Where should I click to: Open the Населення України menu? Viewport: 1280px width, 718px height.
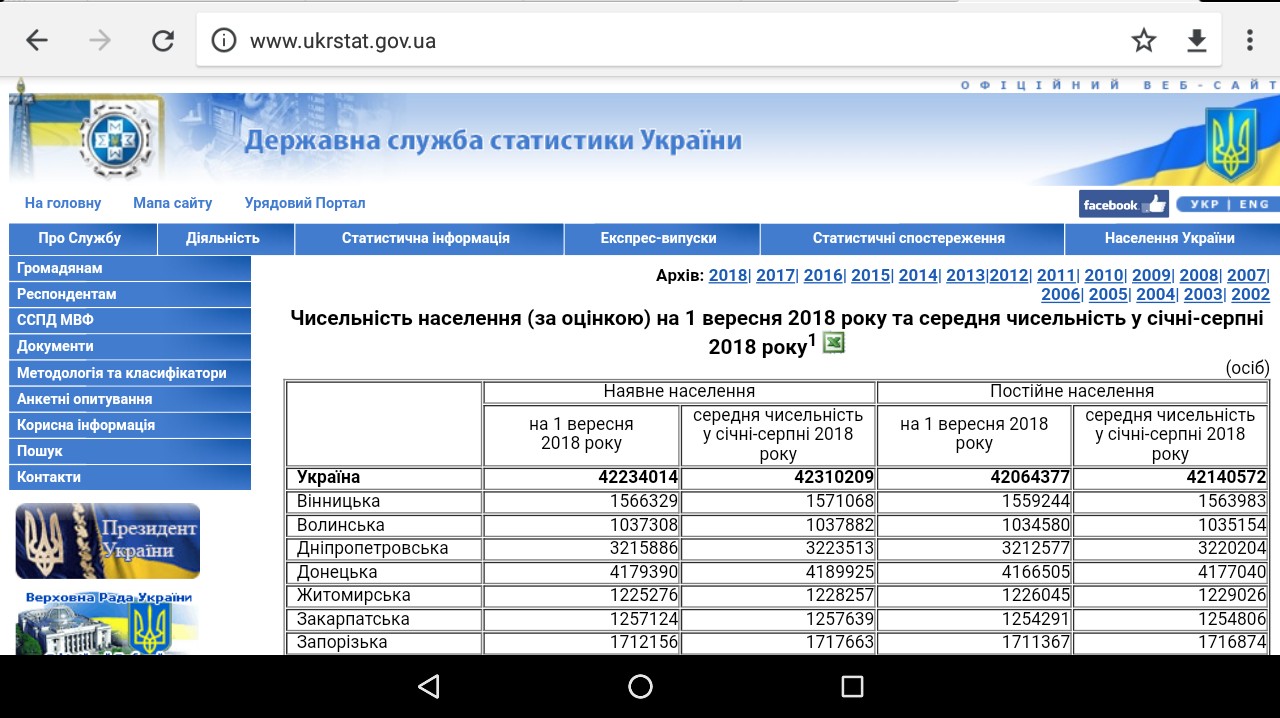(x=1169, y=238)
